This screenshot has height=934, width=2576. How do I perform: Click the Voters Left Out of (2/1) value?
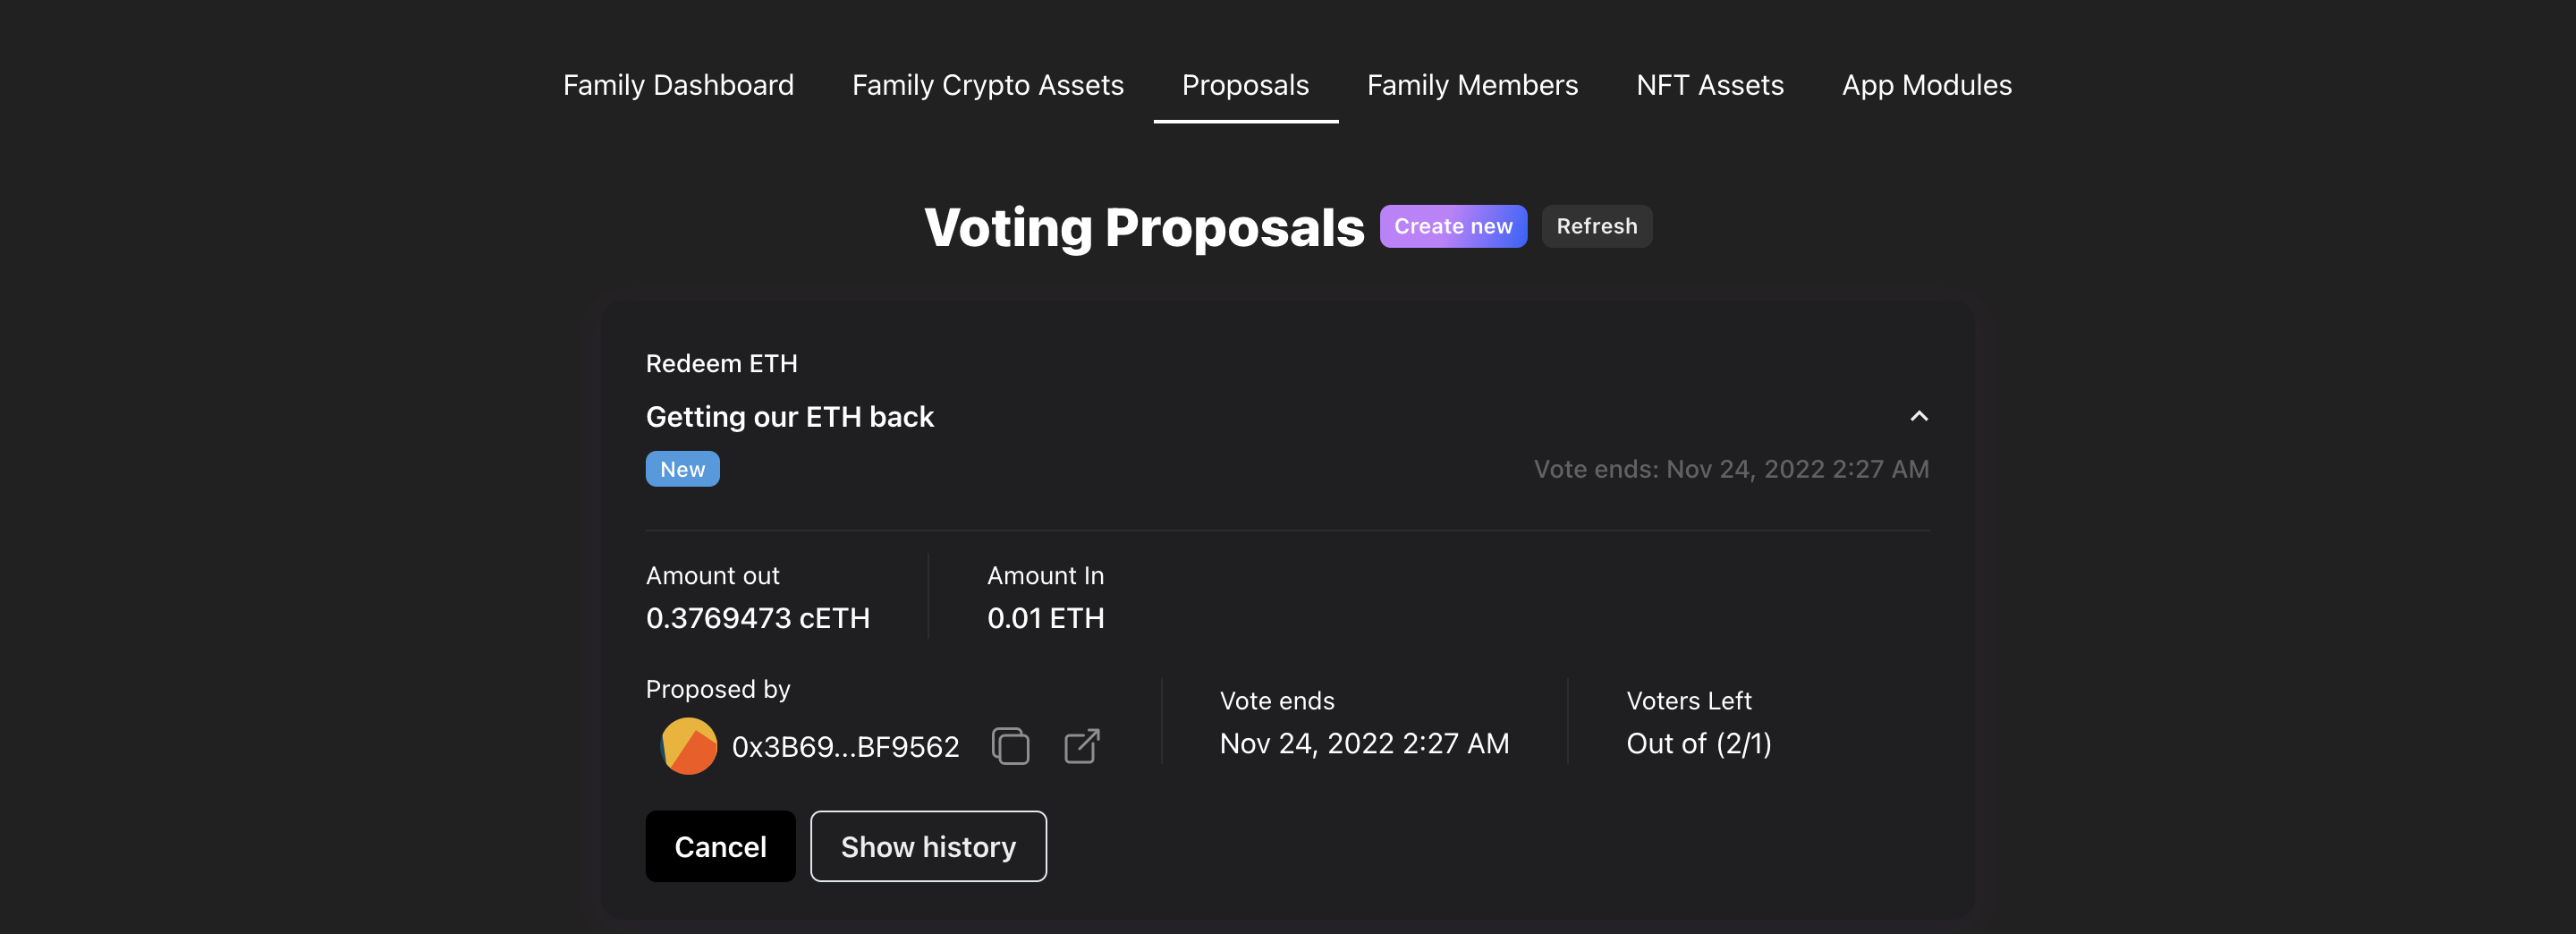(x=1698, y=743)
